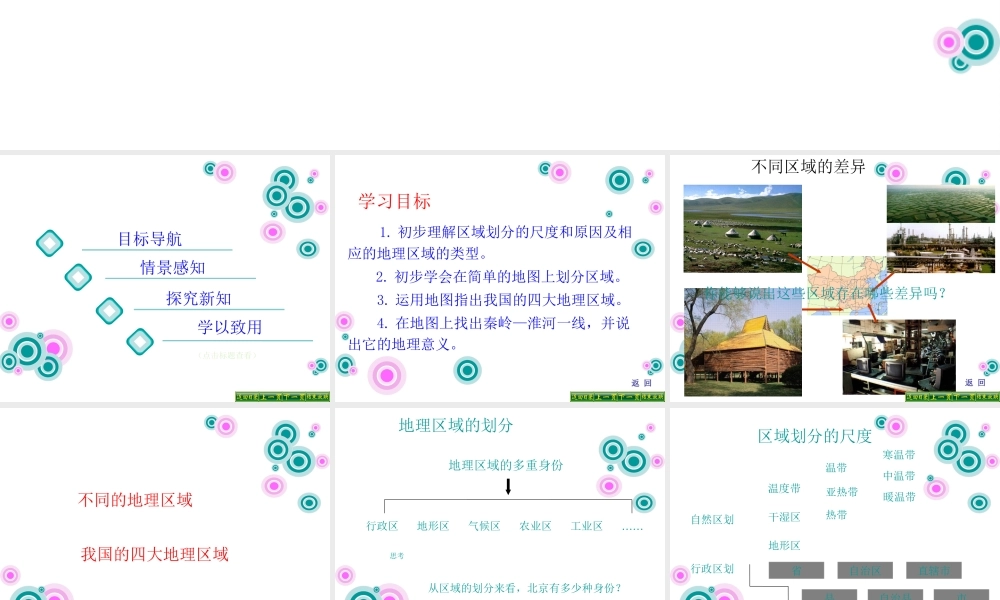Select the red text 我国的四大地理区域
The height and width of the screenshot is (600, 1000).
coord(154,554)
